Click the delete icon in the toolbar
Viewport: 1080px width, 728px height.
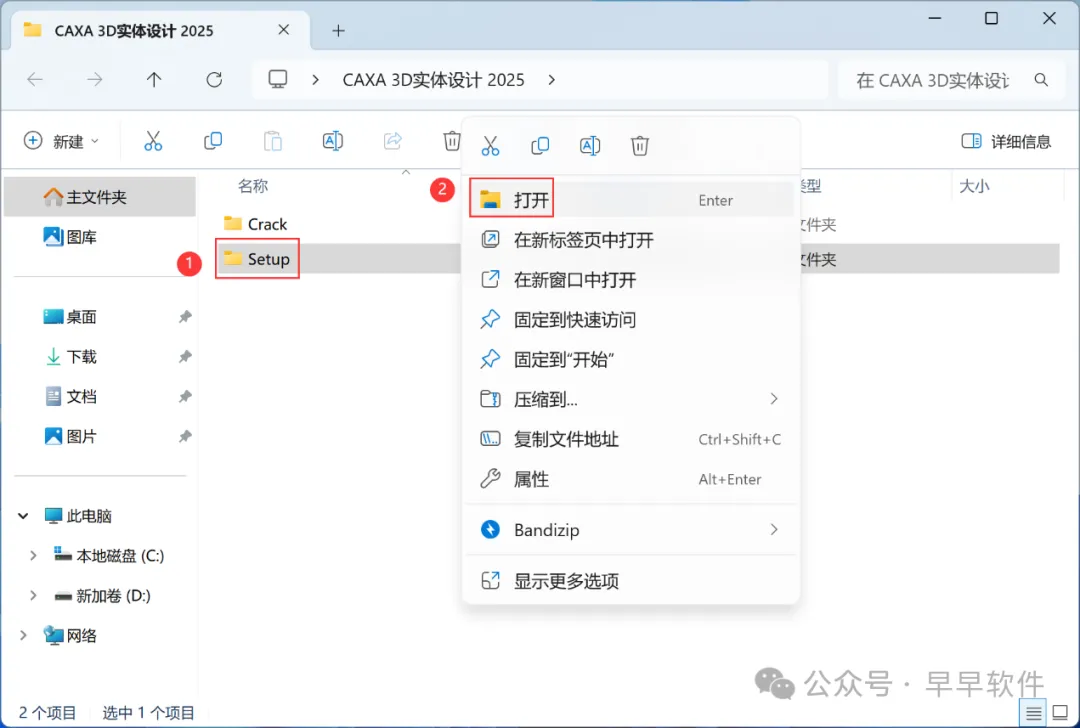(x=451, y=141)
